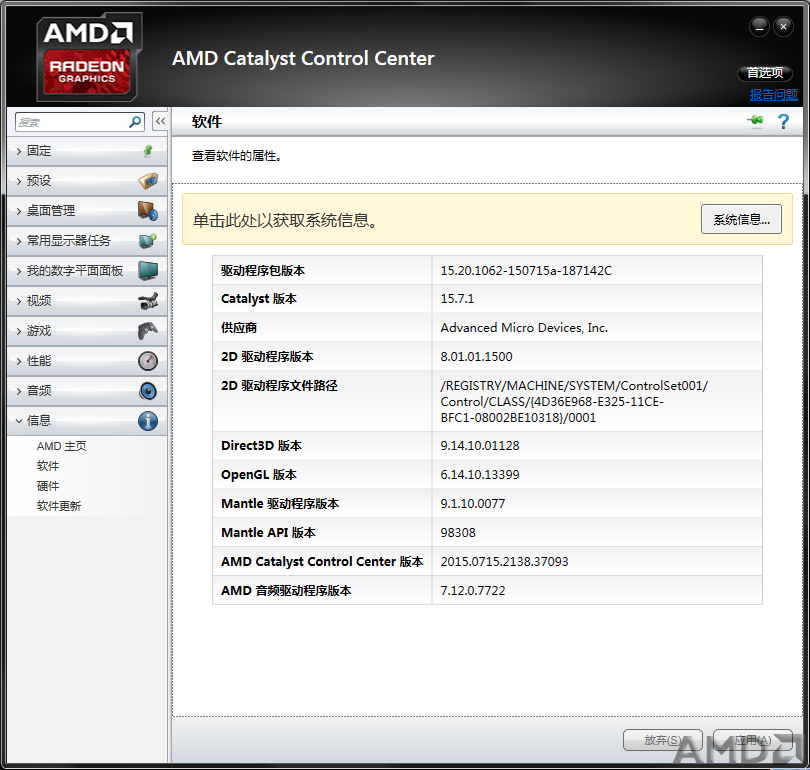Minimize the Catalyst Control Center window

pyautogui.click(x=759, y=26)
